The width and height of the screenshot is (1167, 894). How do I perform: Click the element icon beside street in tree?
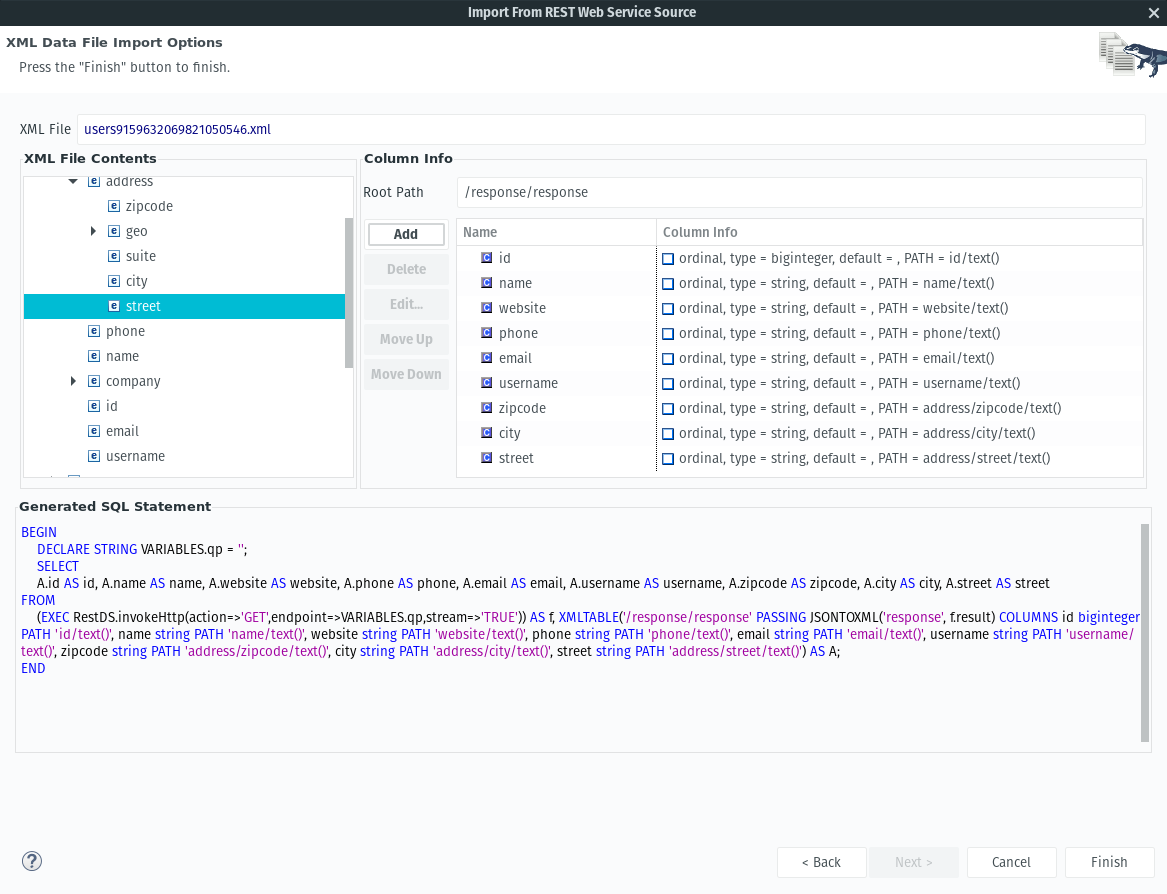click(x=114, y=306)
